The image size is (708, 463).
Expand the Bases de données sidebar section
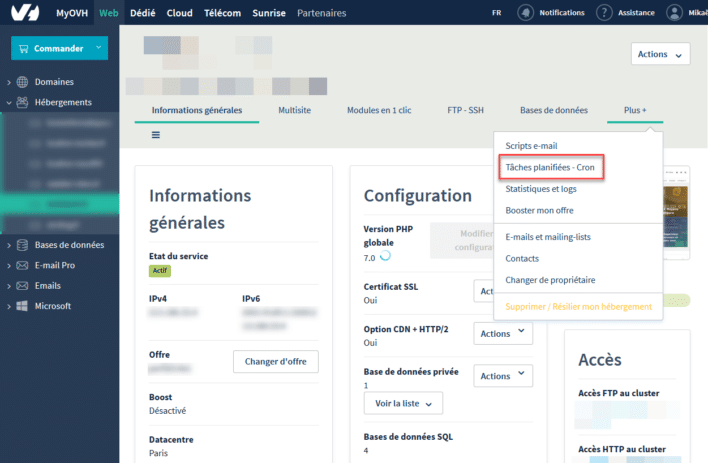[x=9, y=245]
